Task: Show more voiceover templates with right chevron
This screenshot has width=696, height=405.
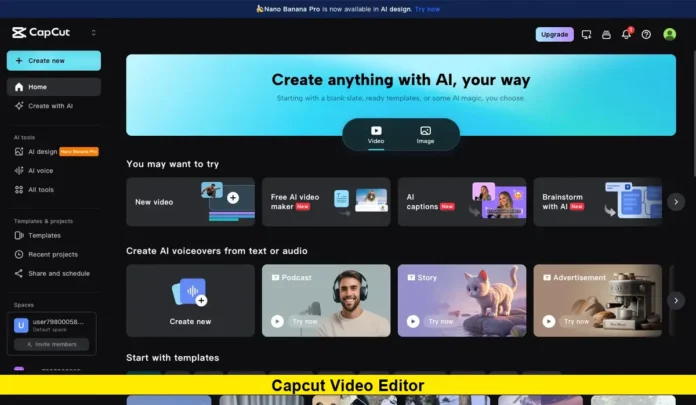Action: point(676,301)
